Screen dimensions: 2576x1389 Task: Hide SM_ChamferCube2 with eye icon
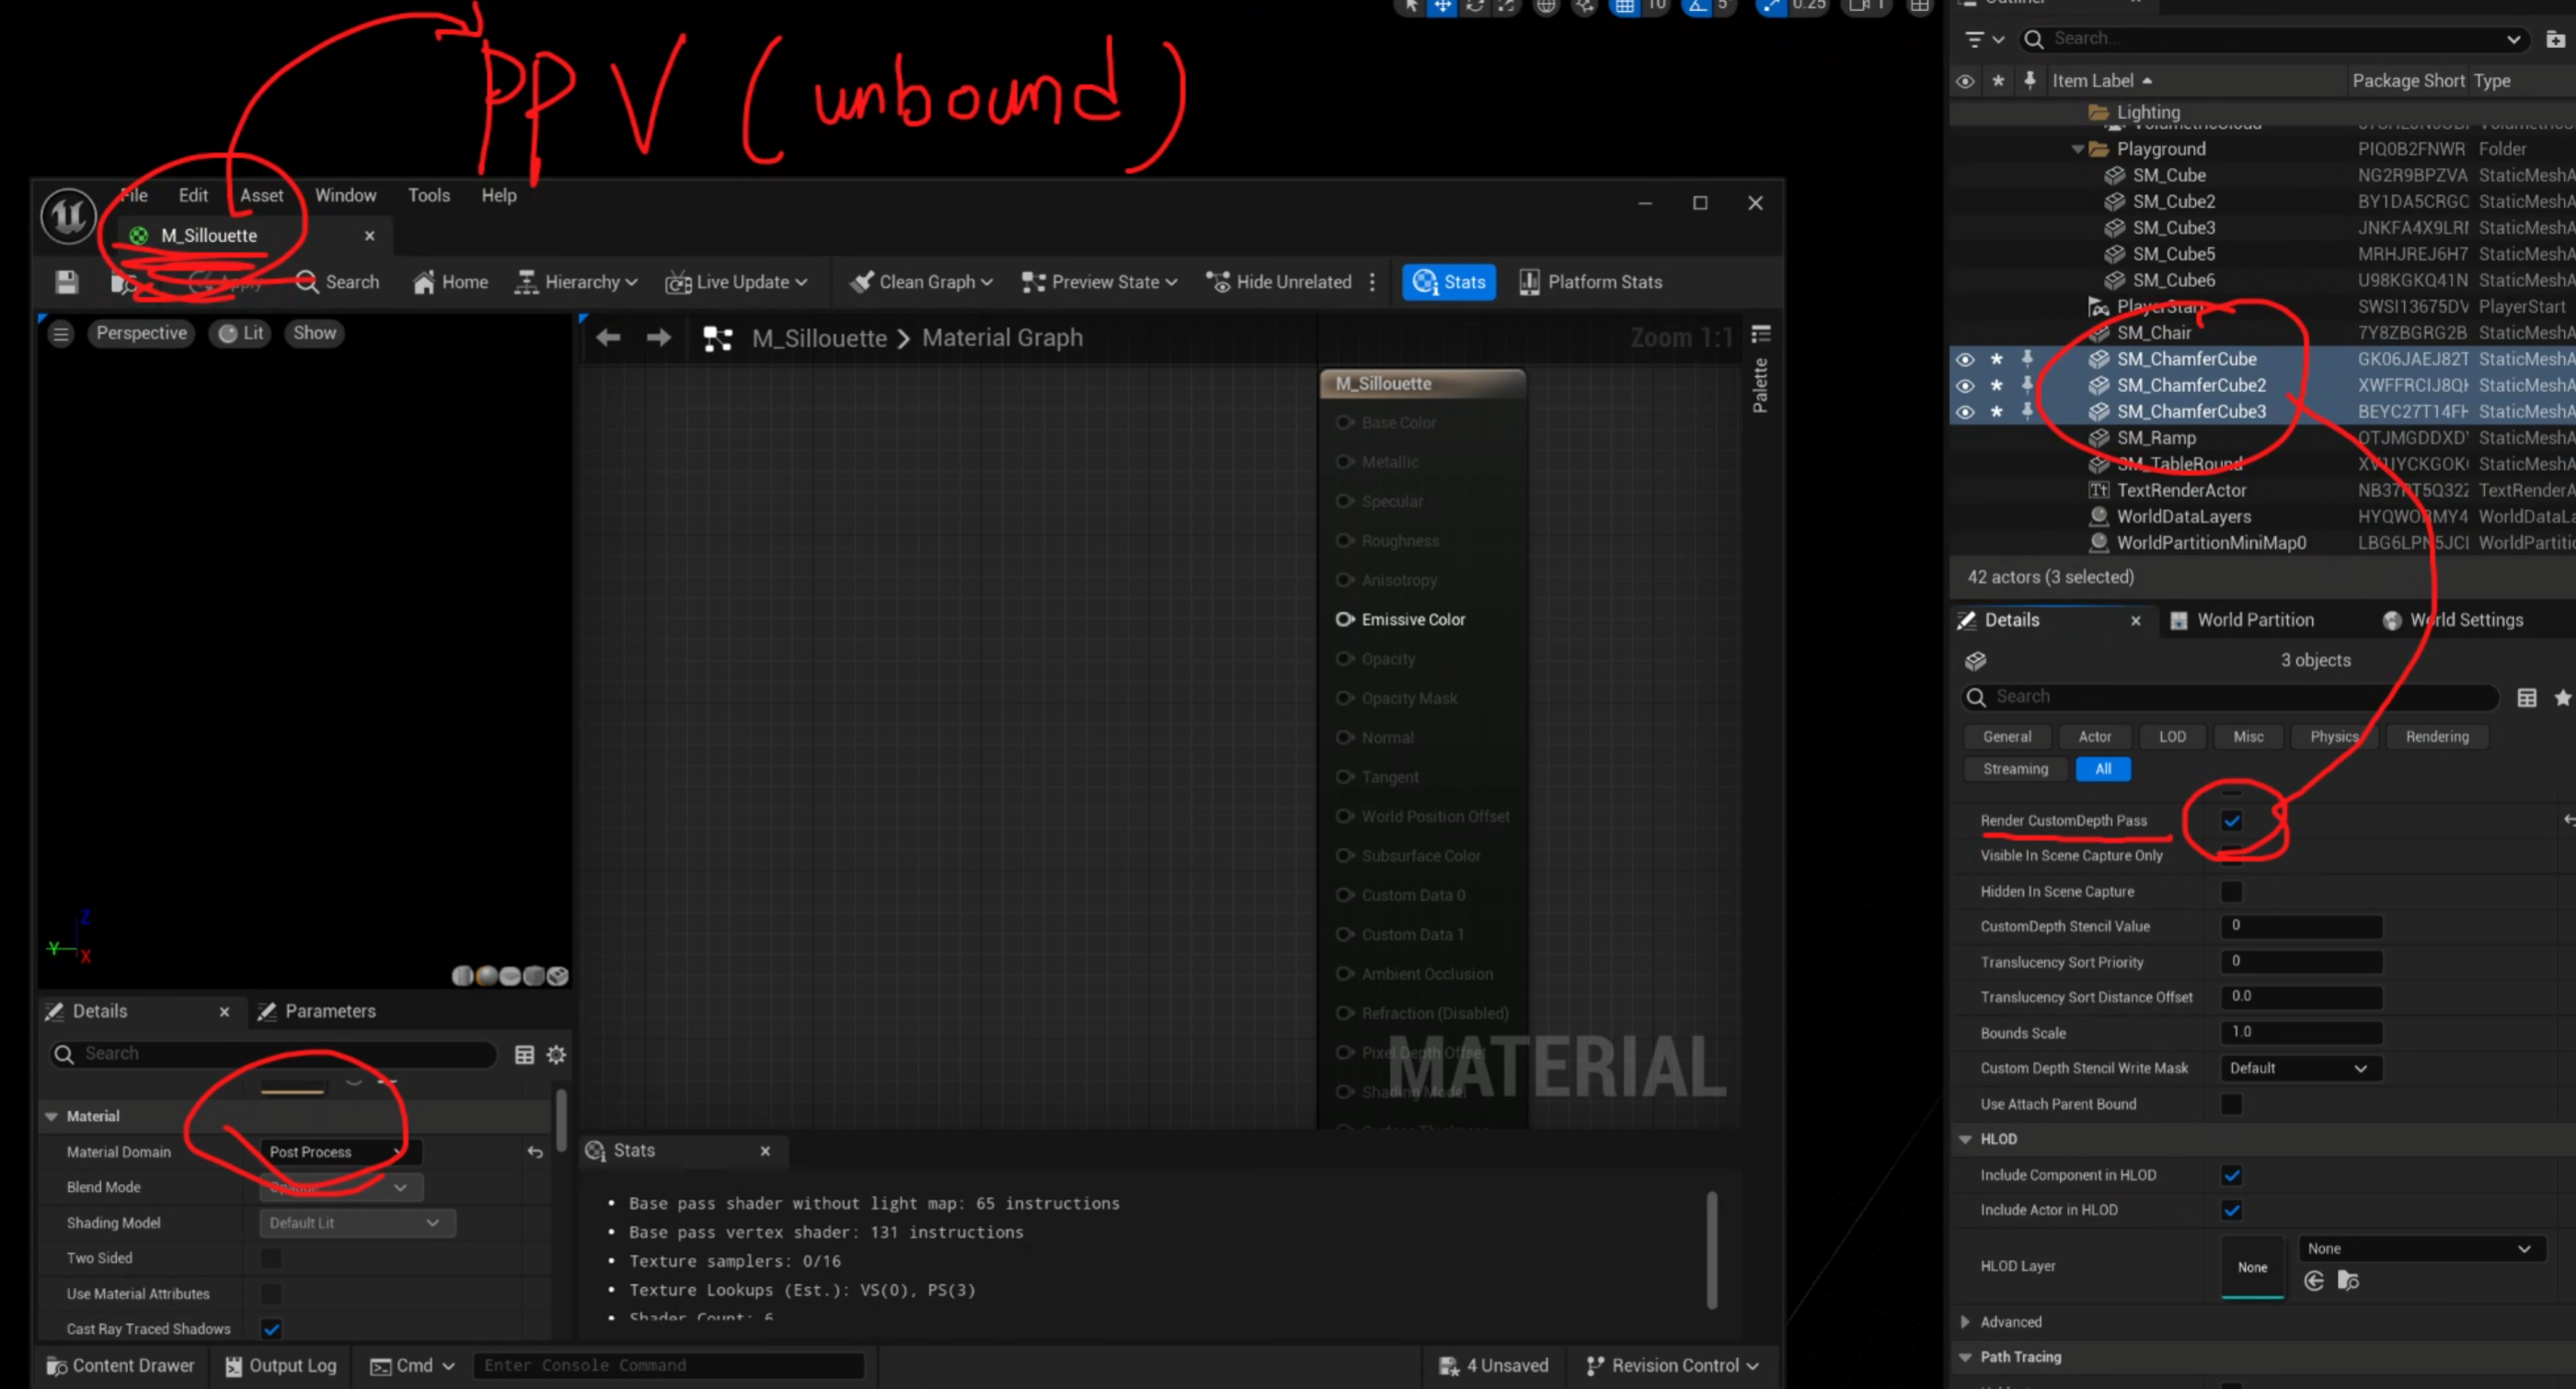coord(1964,386)
